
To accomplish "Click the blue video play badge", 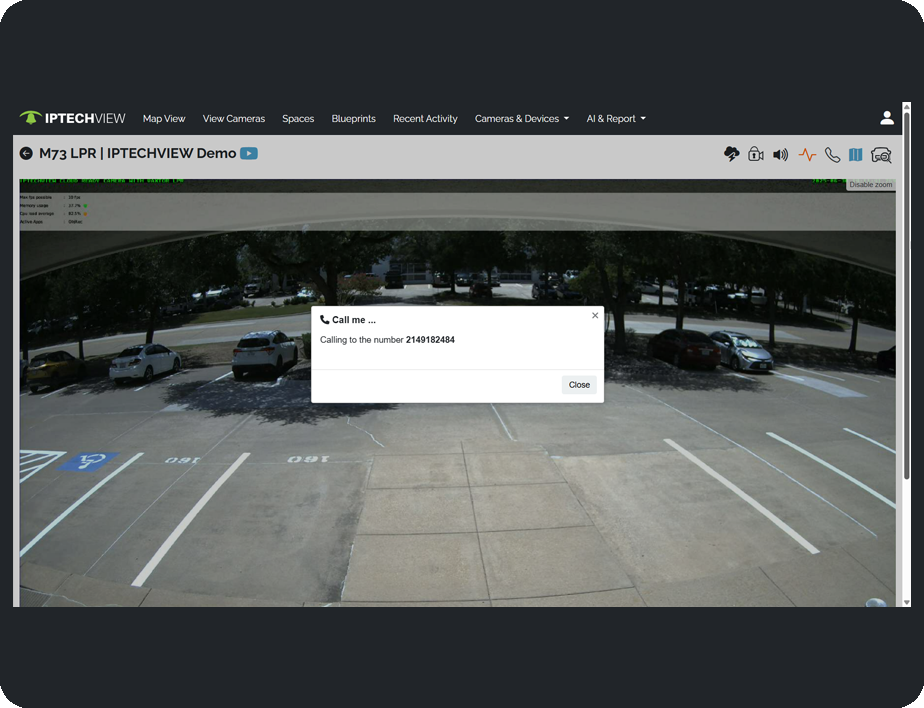I will pos(249,153).
